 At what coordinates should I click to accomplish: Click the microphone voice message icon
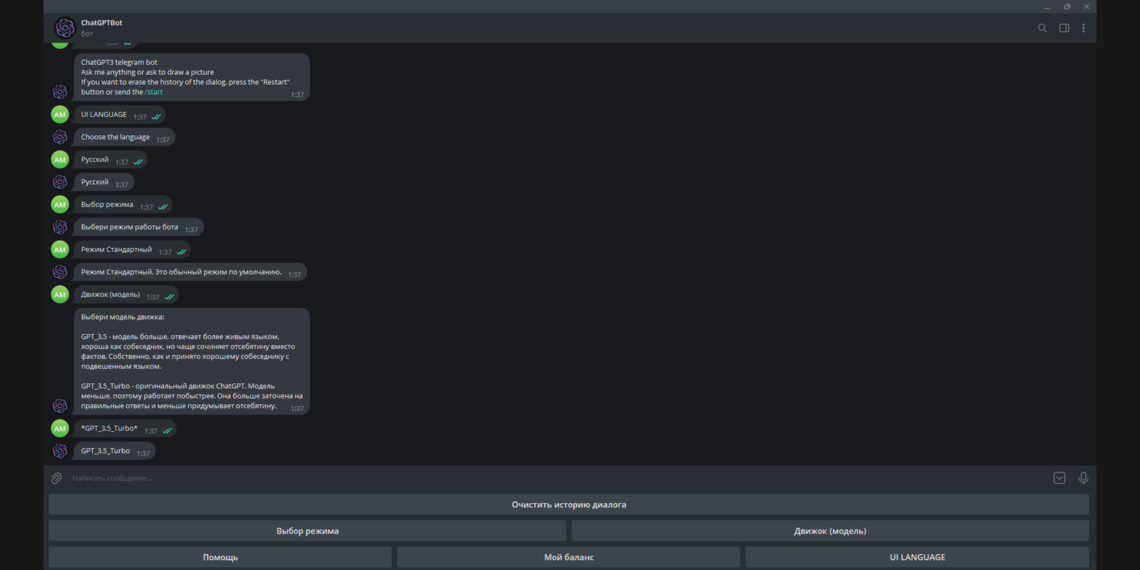point(1083,478)
